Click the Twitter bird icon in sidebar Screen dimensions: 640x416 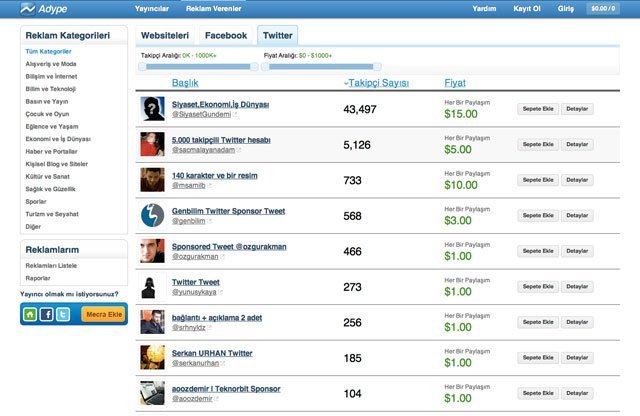pos(63,314)
